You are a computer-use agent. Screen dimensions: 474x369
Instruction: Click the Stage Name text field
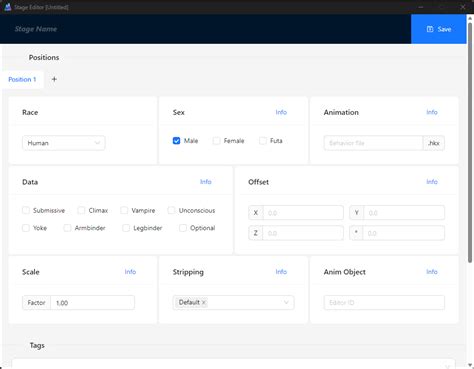click(36, 29)
